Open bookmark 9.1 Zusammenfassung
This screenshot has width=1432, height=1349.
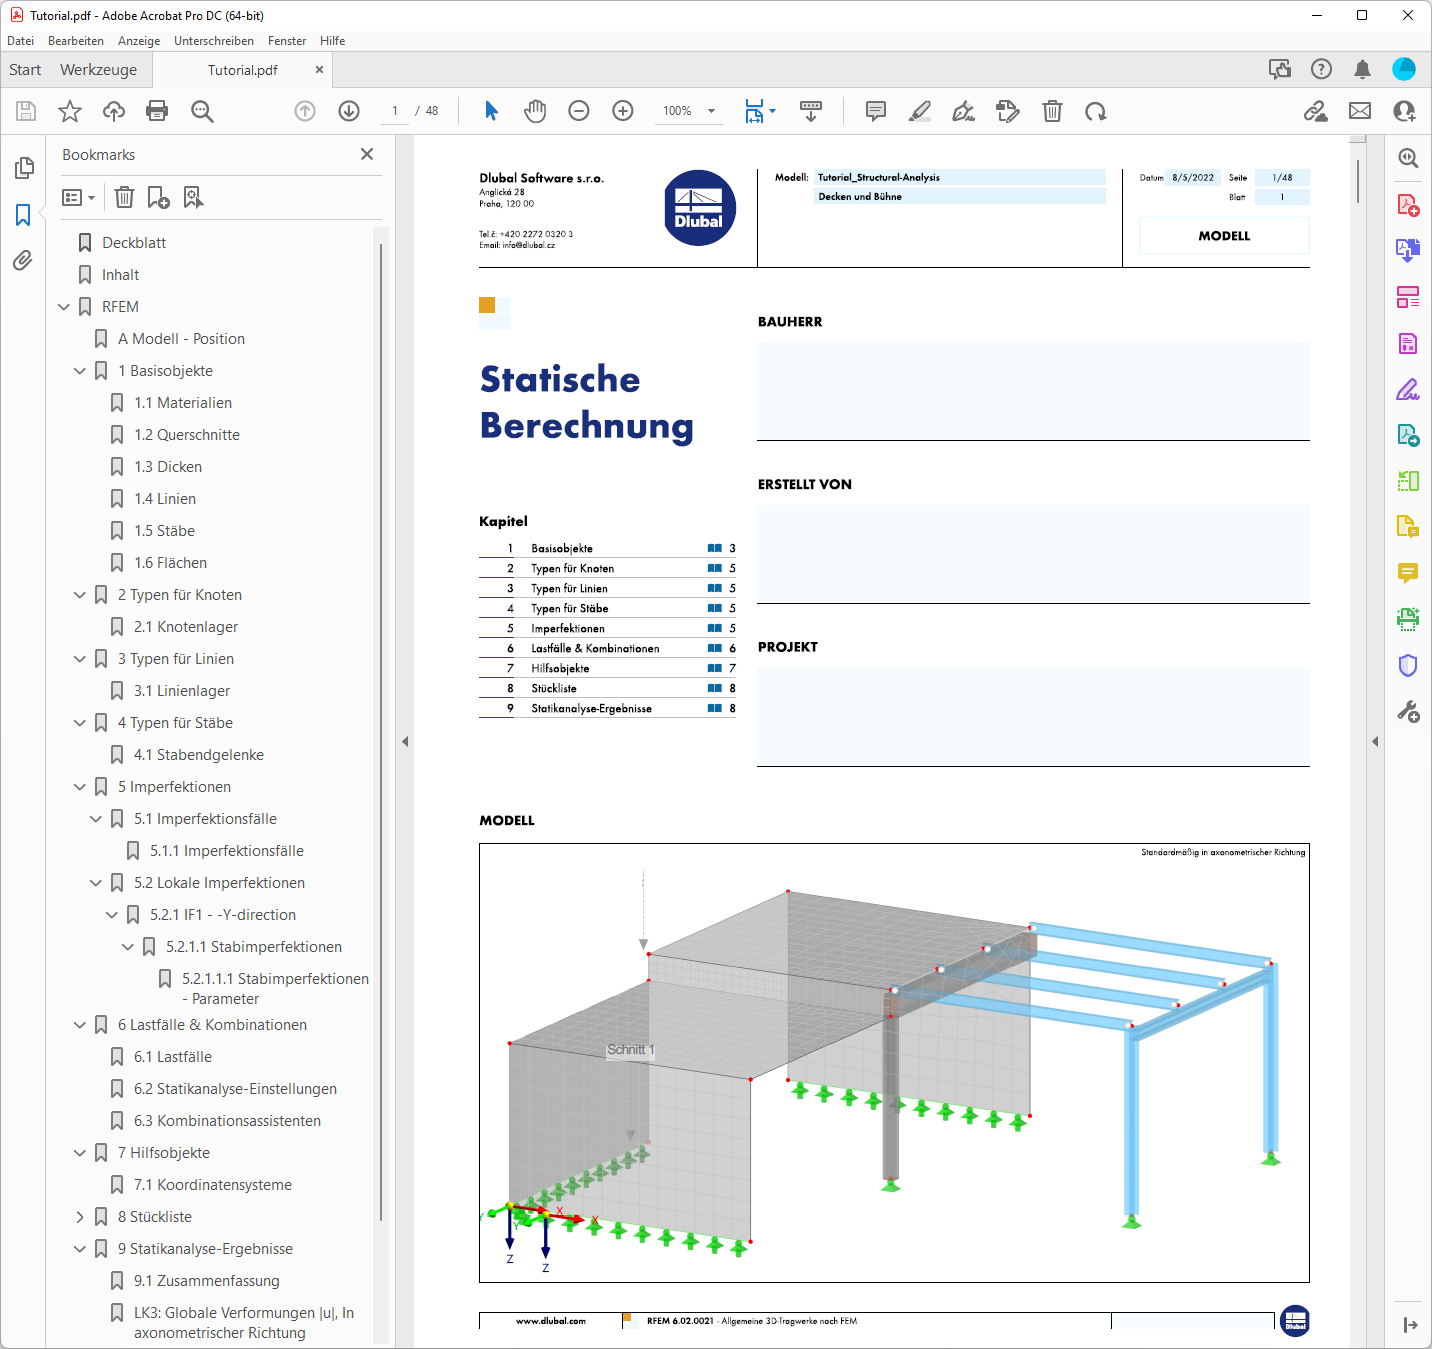(x=207, y=1281)
